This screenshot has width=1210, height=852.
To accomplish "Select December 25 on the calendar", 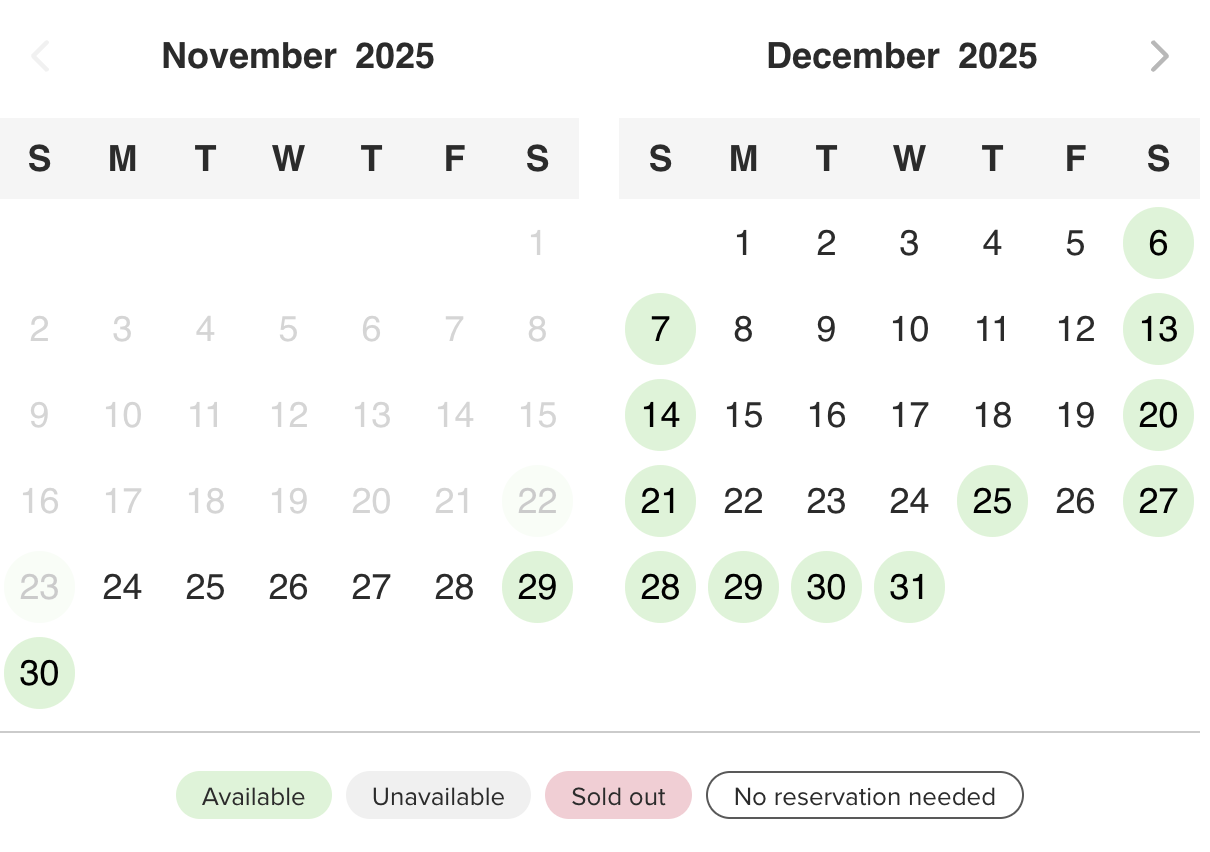I will pos(992,501).
